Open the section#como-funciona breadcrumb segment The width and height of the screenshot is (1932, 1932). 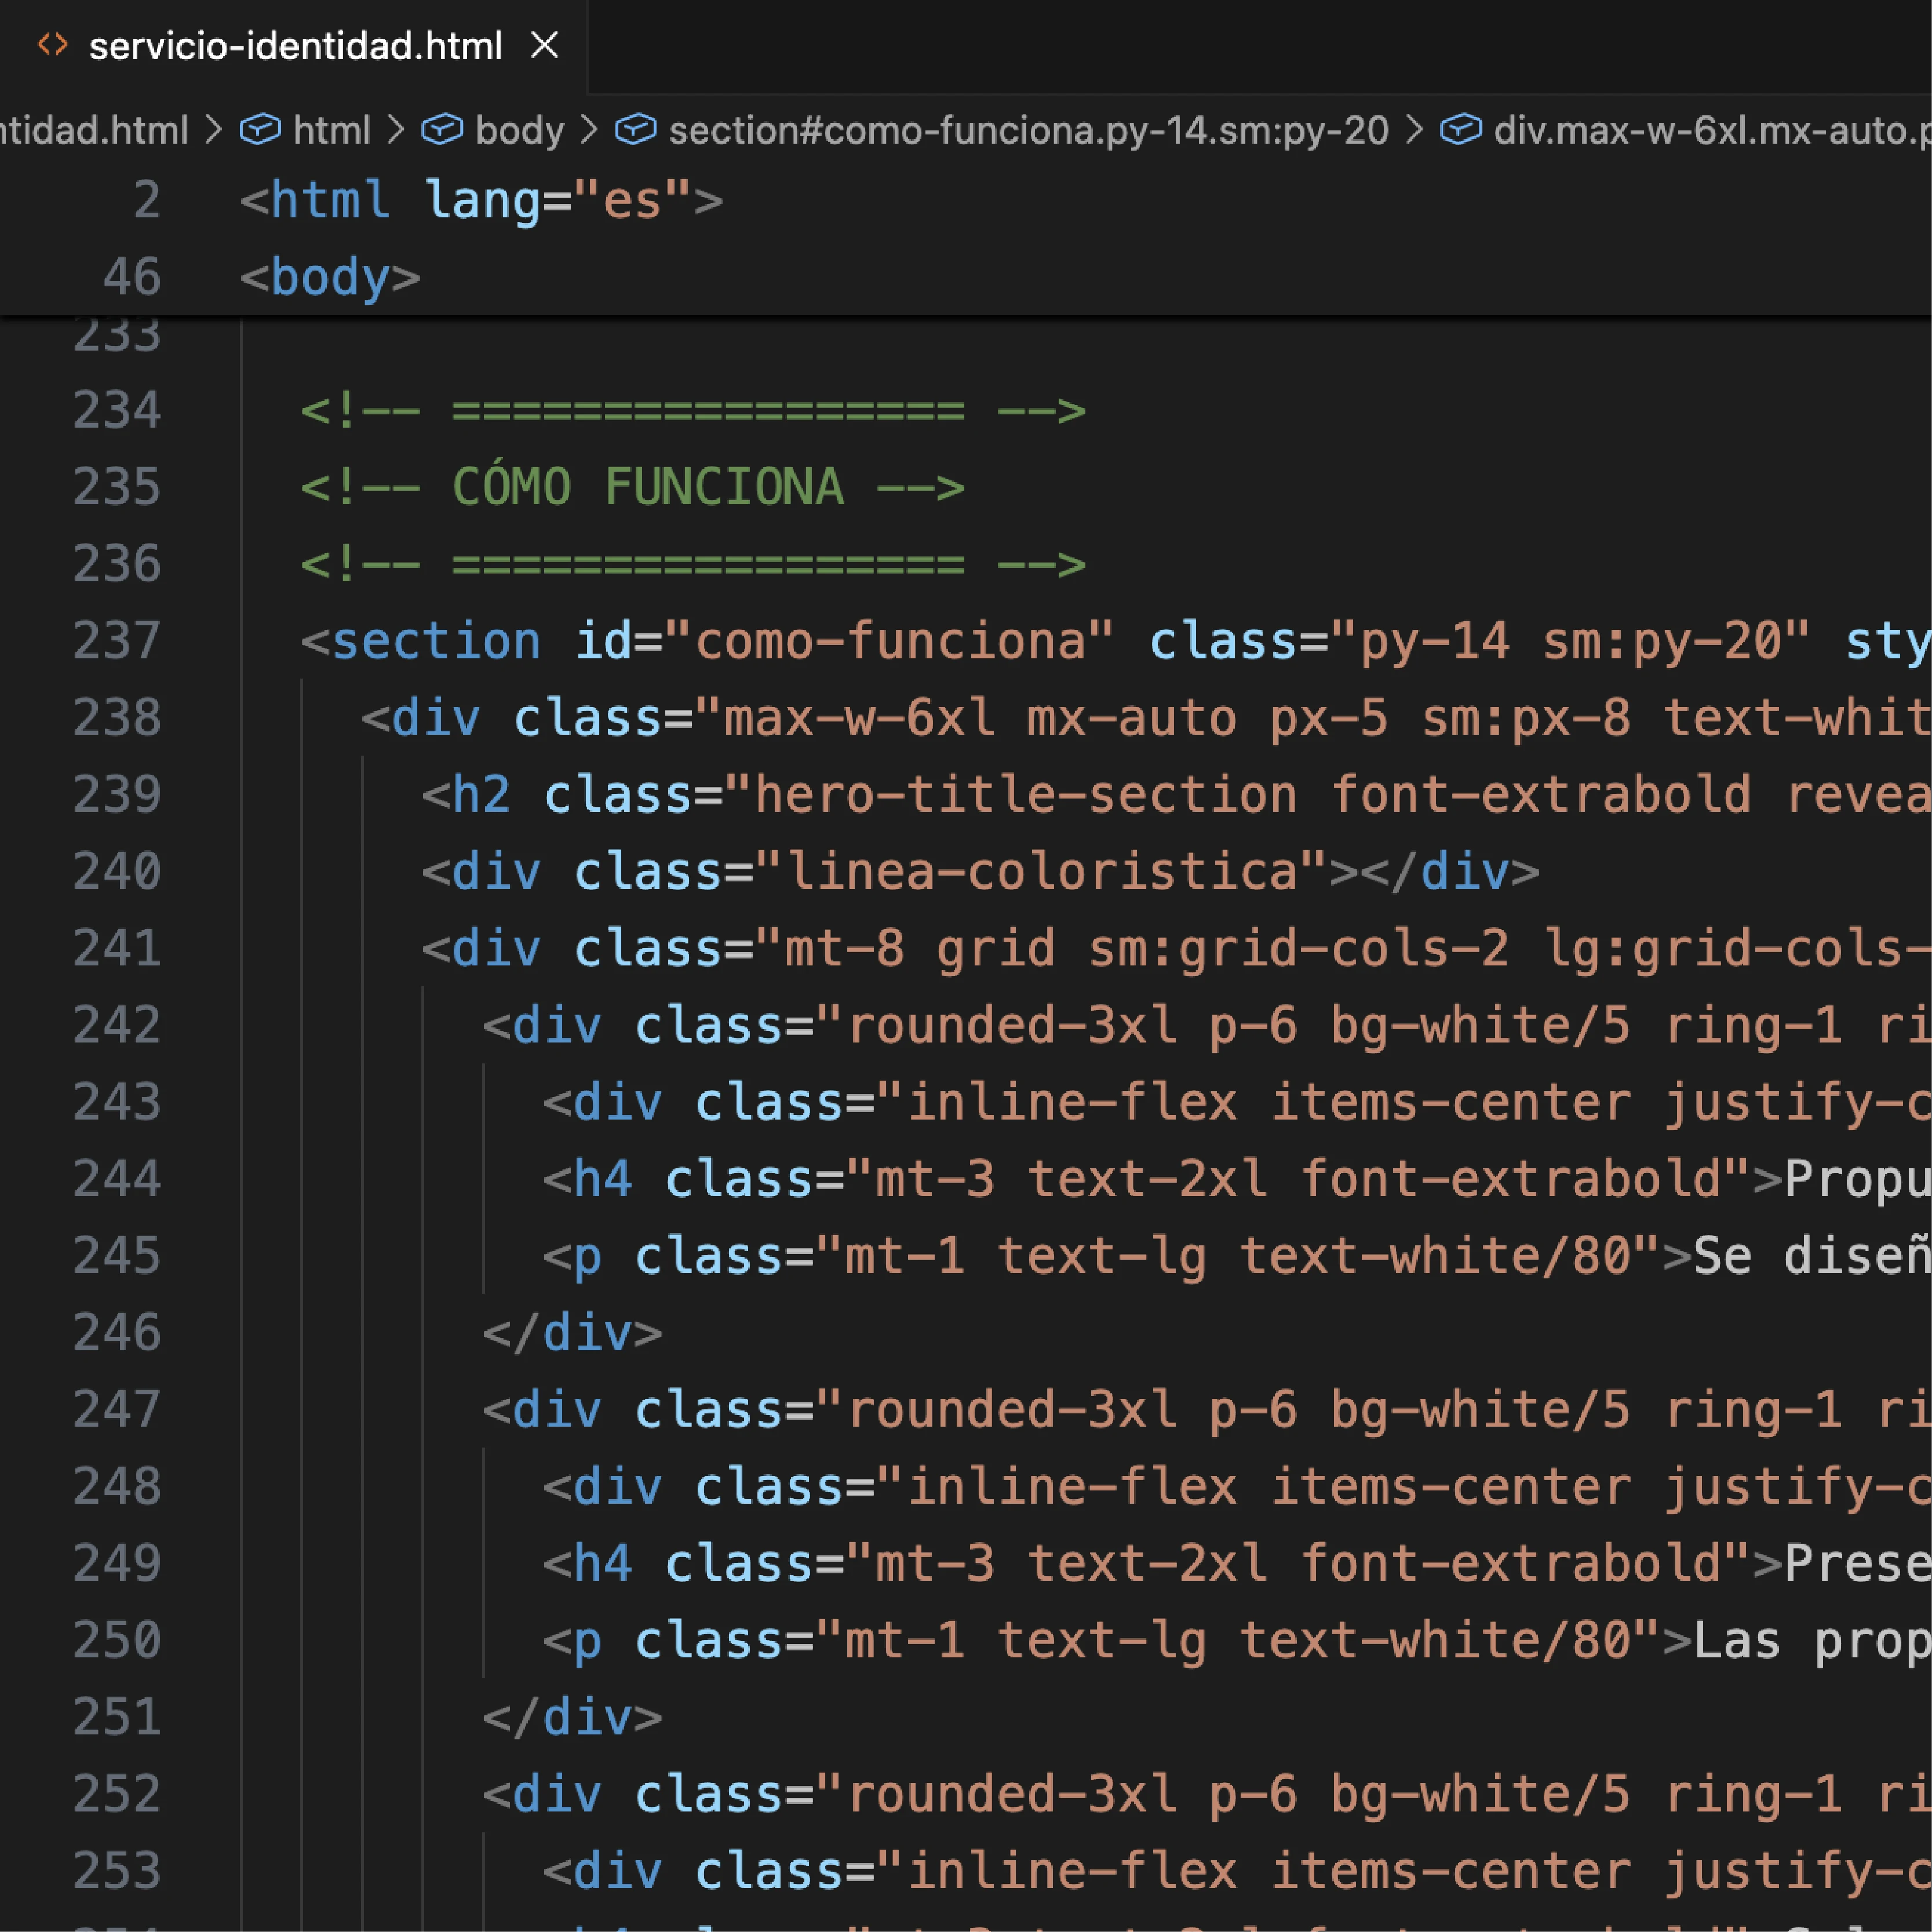click(x=1028, y=130)
